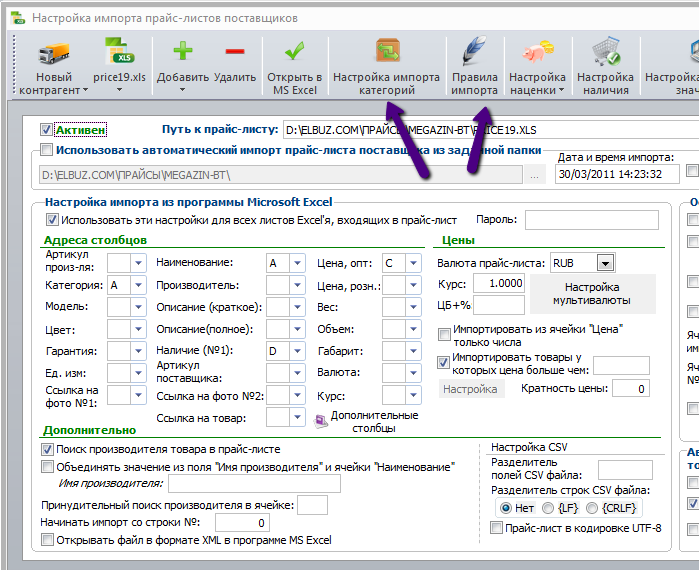This screenshot has width=699, height=570.
Task: Toggle Поиск производителя товара в прайс-листе
Action: click(47, 449)
